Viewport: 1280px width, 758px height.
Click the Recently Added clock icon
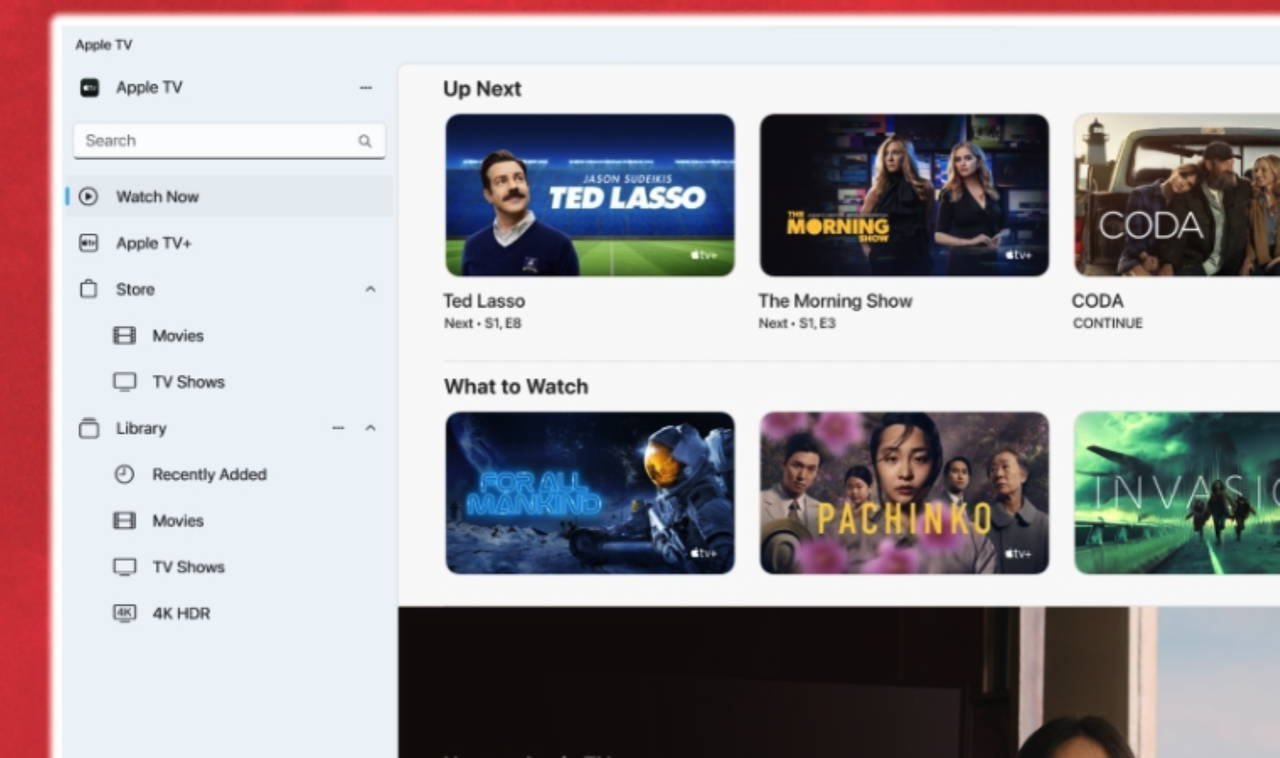[x=124, y=474]
